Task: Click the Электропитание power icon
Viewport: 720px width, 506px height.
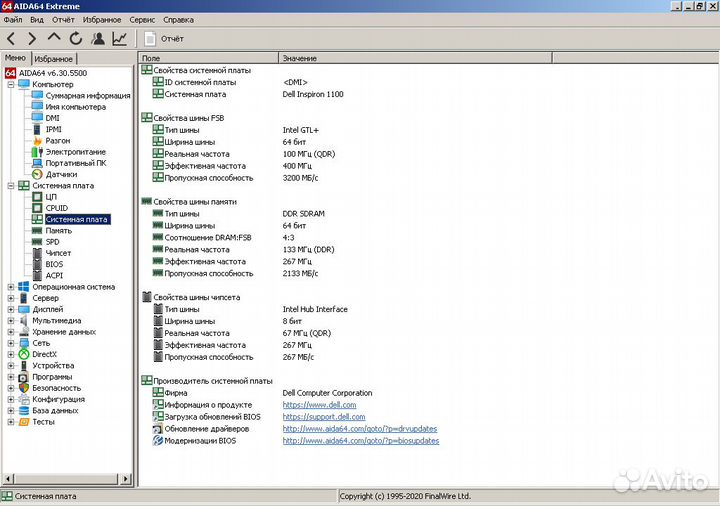Action: click(x=37, y=152)
